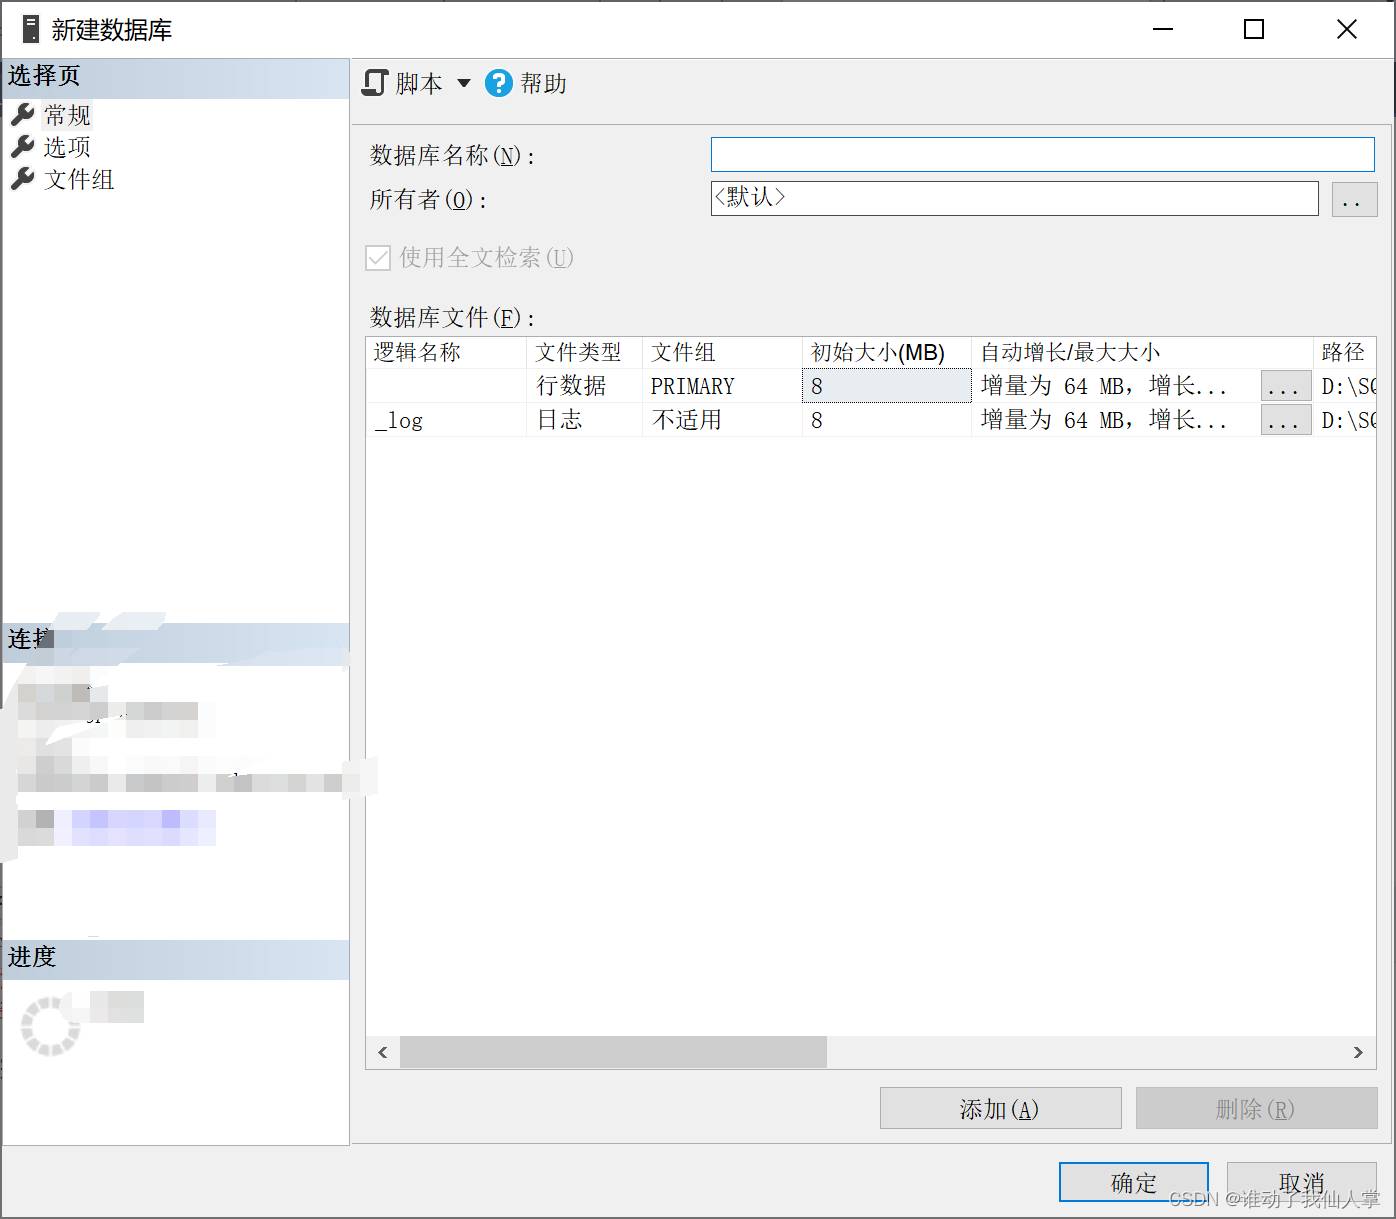Click the horizontal scrollbar right arrow
This screenshot has height=1219, width=1396.
1358,1052
